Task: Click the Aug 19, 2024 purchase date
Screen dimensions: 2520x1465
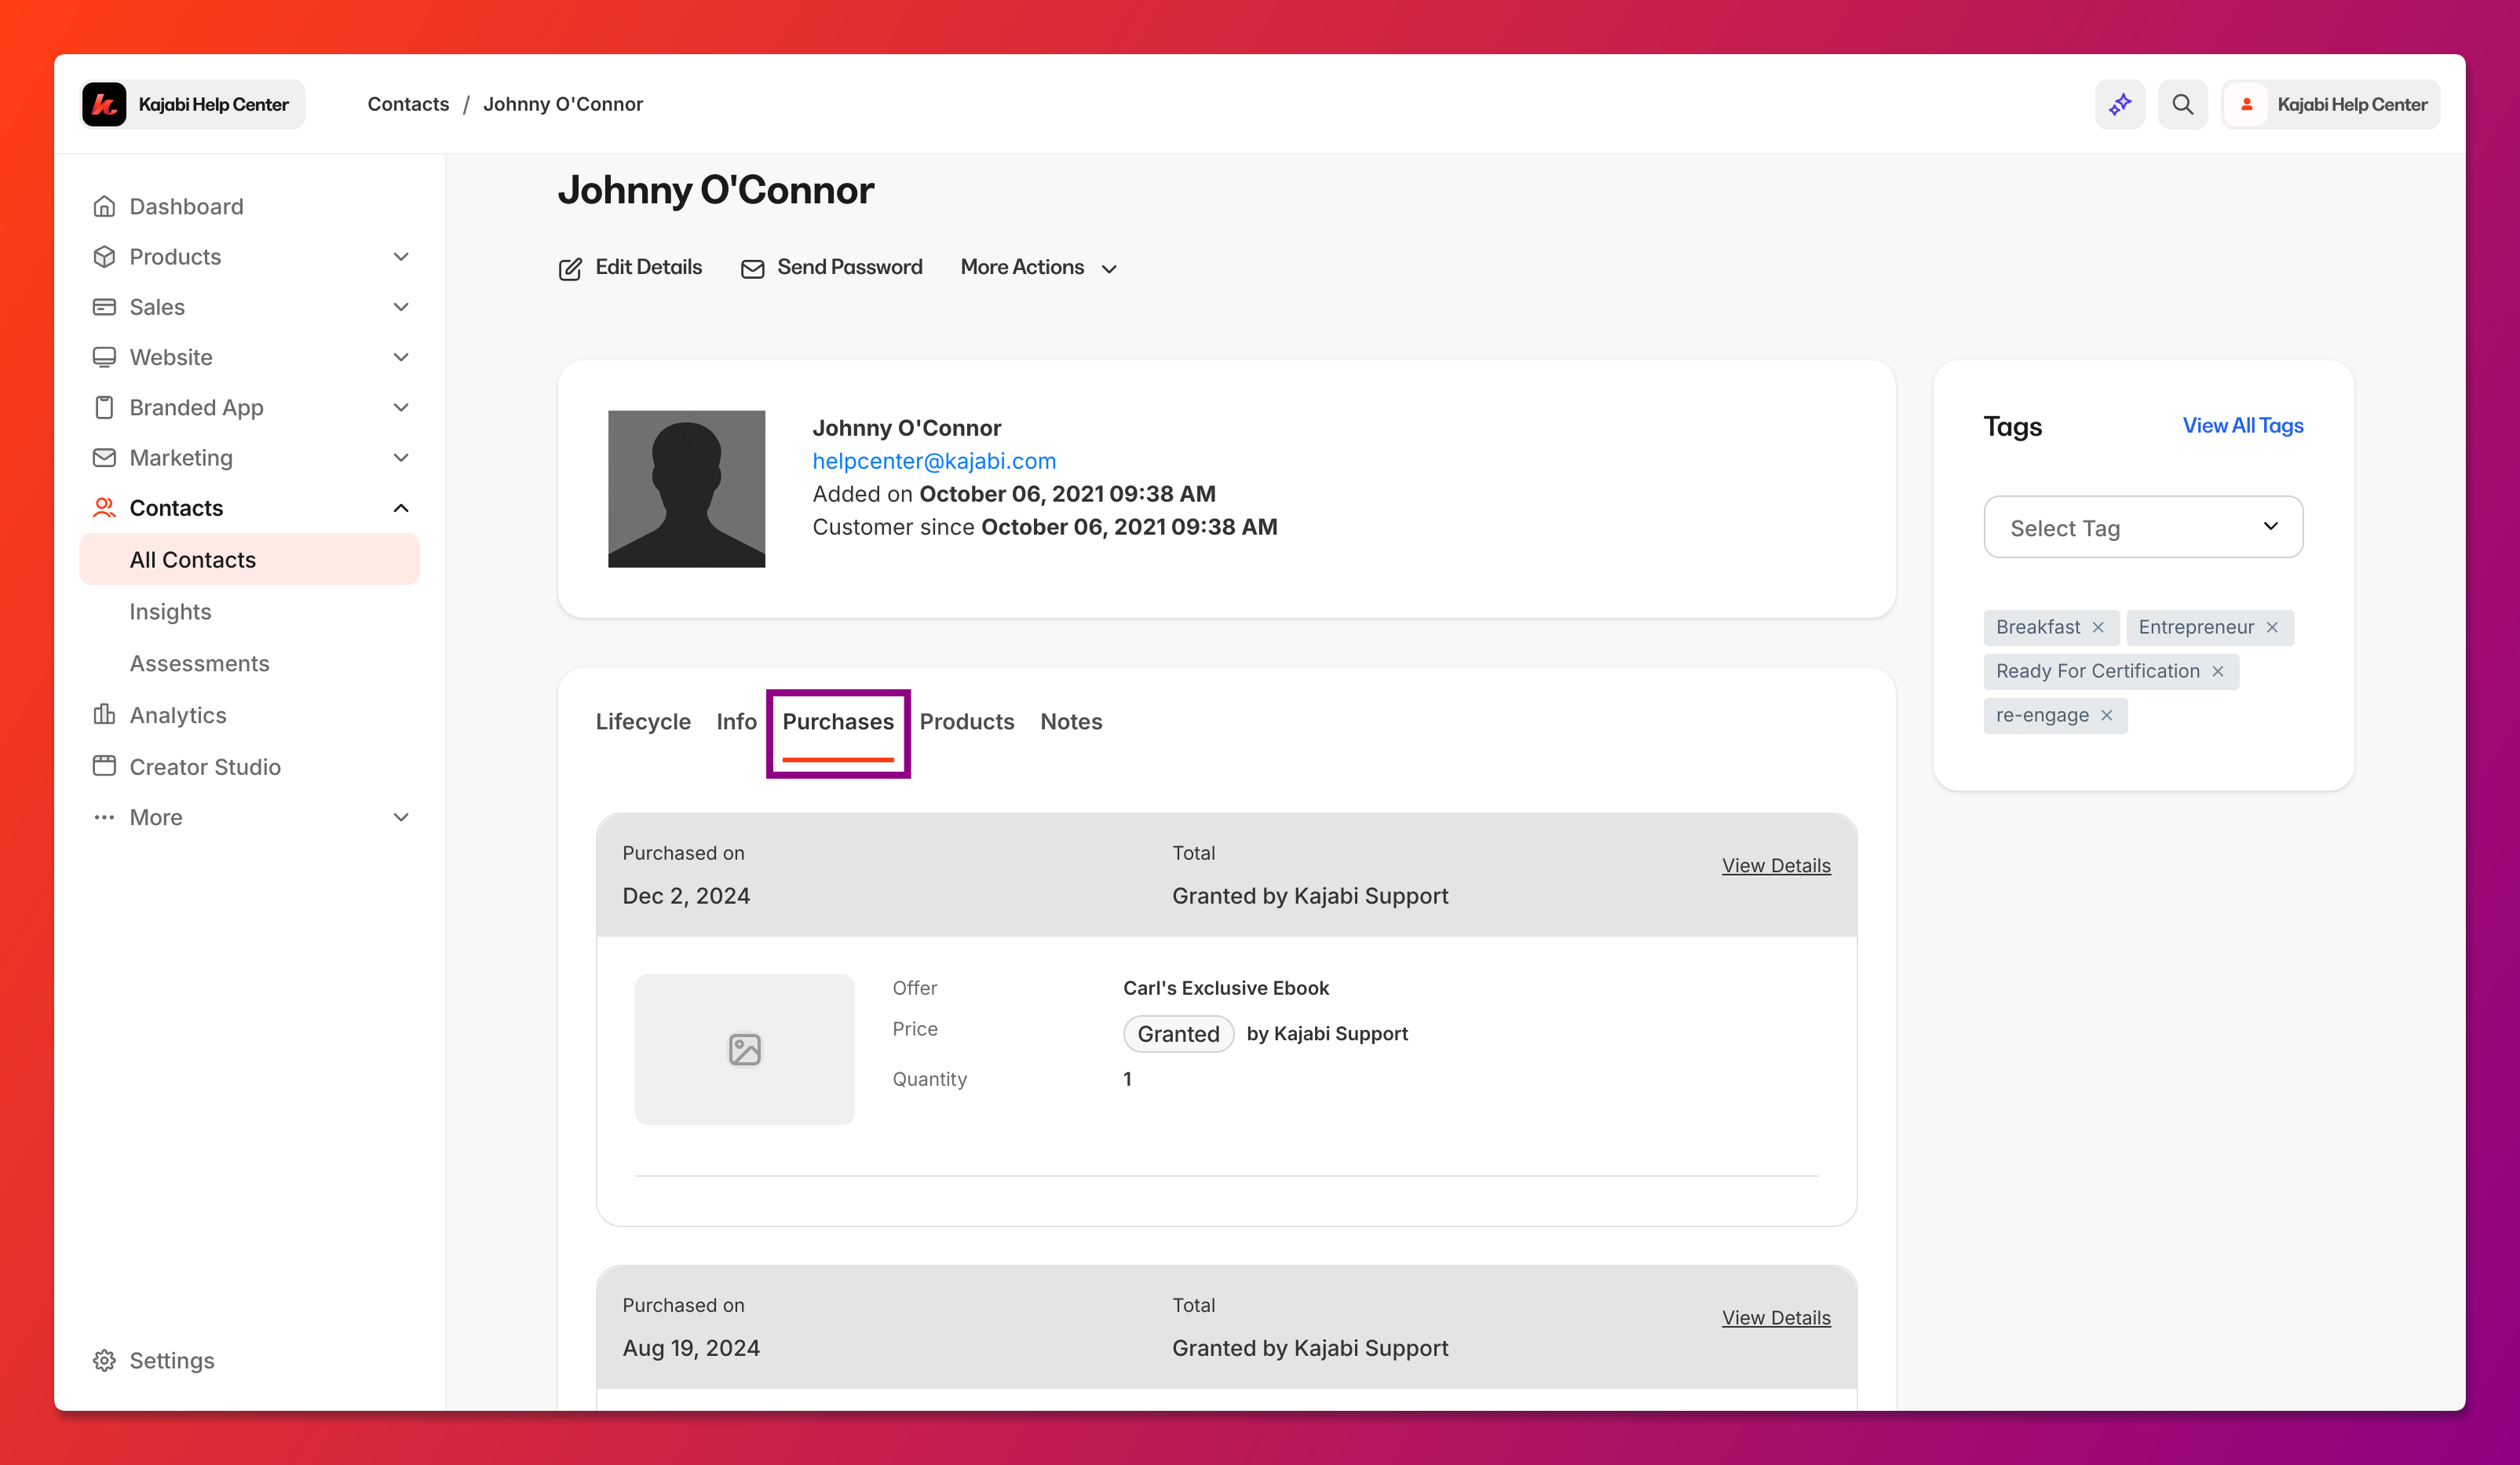Action: coord(691,1348)
